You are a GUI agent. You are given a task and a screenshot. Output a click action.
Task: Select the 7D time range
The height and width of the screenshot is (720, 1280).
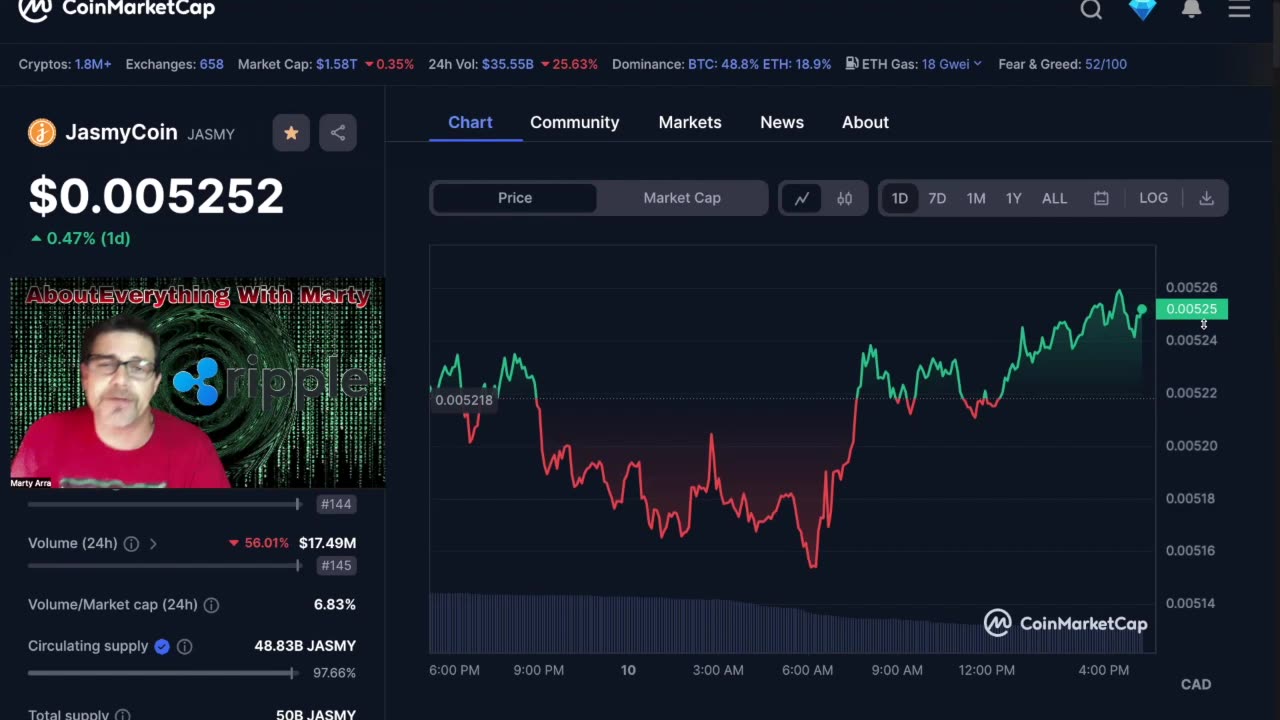(x=937, y=198)
